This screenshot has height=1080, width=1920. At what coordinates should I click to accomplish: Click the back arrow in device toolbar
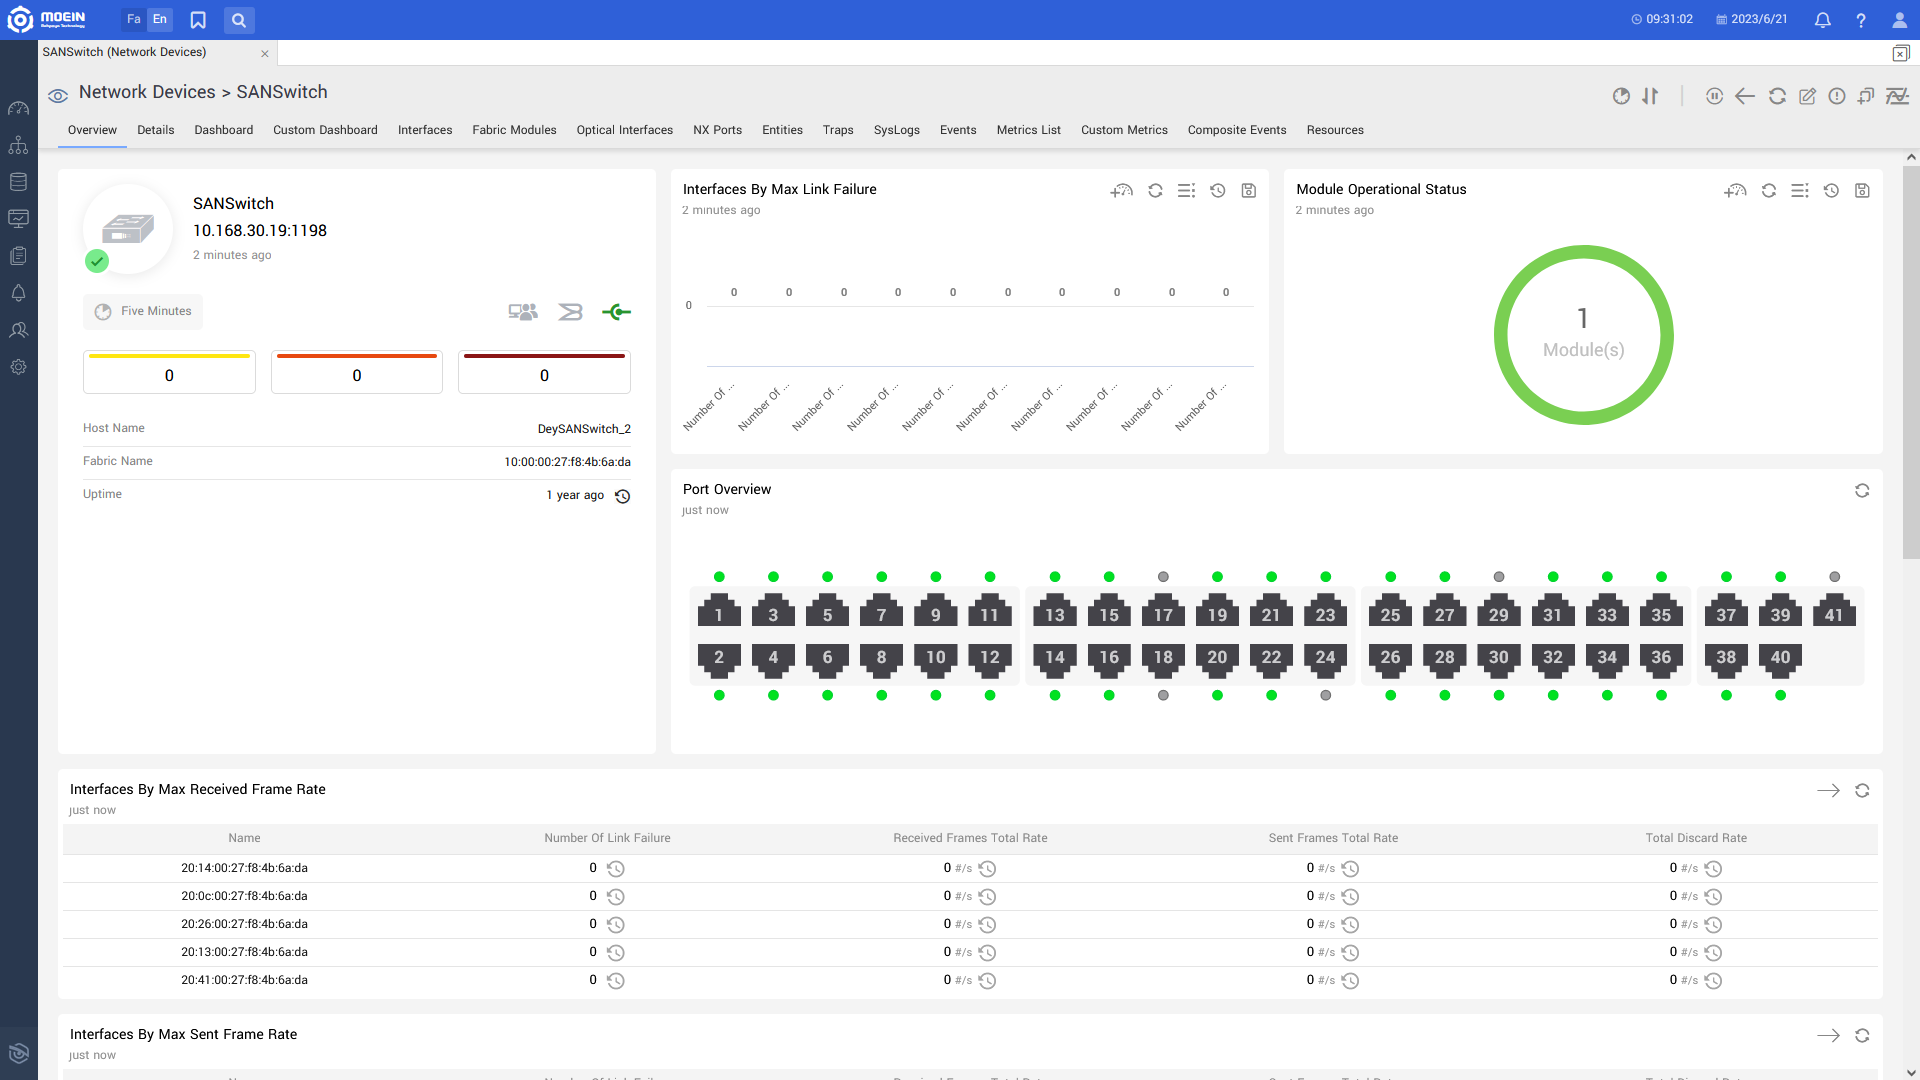1745,96
